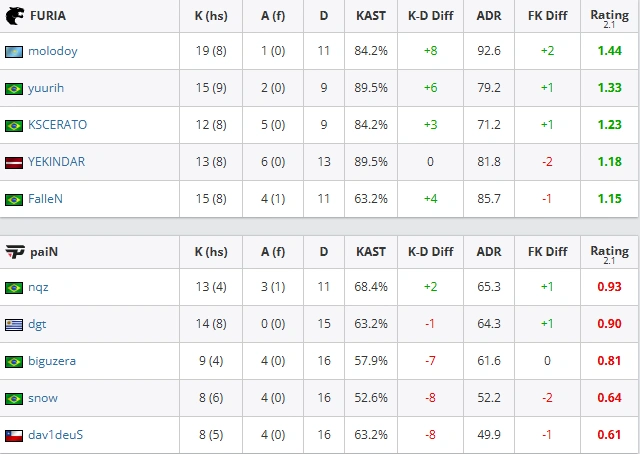Click the ADR header in the paiN table
Viewport: 640px width, 454px height.
click(489, 252)
